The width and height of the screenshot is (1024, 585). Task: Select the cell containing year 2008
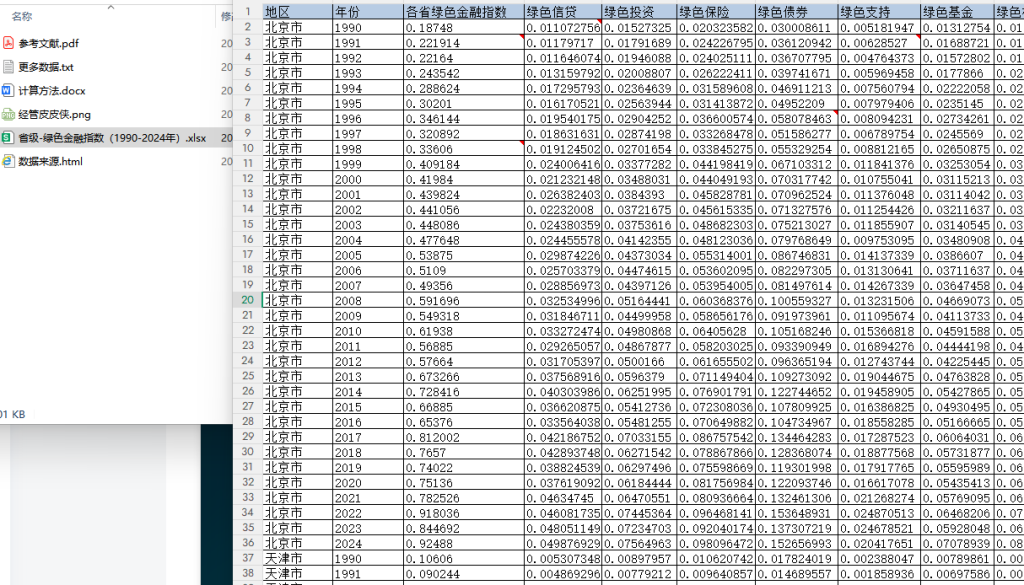[x=368, y=301]
